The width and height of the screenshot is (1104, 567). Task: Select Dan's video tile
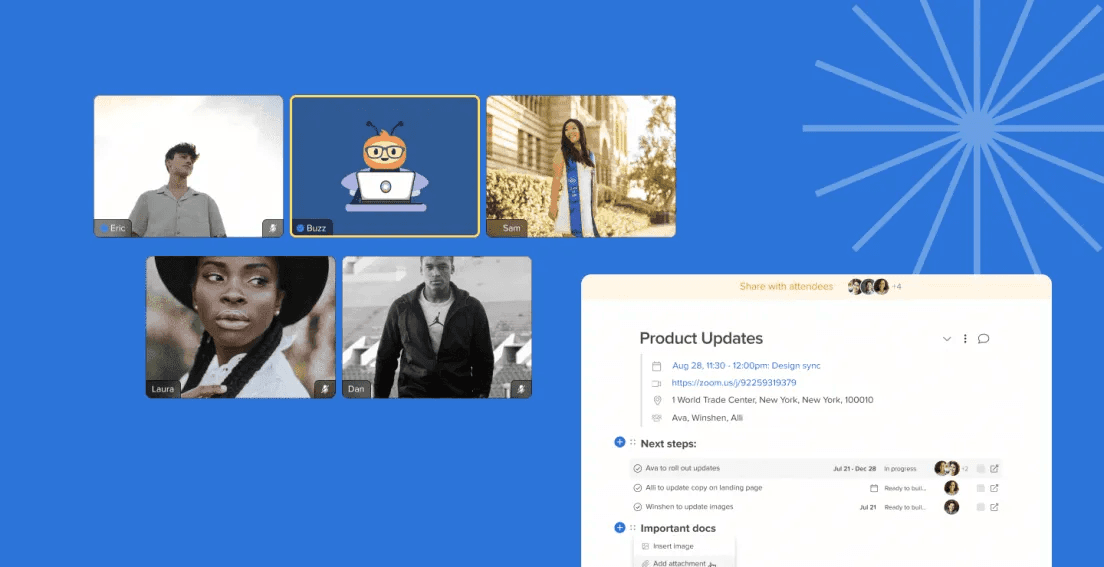click(437, 327)
